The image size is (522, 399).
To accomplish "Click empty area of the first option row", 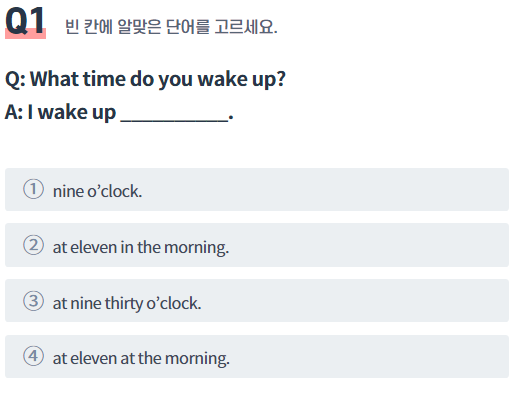I will pos(323,189).
